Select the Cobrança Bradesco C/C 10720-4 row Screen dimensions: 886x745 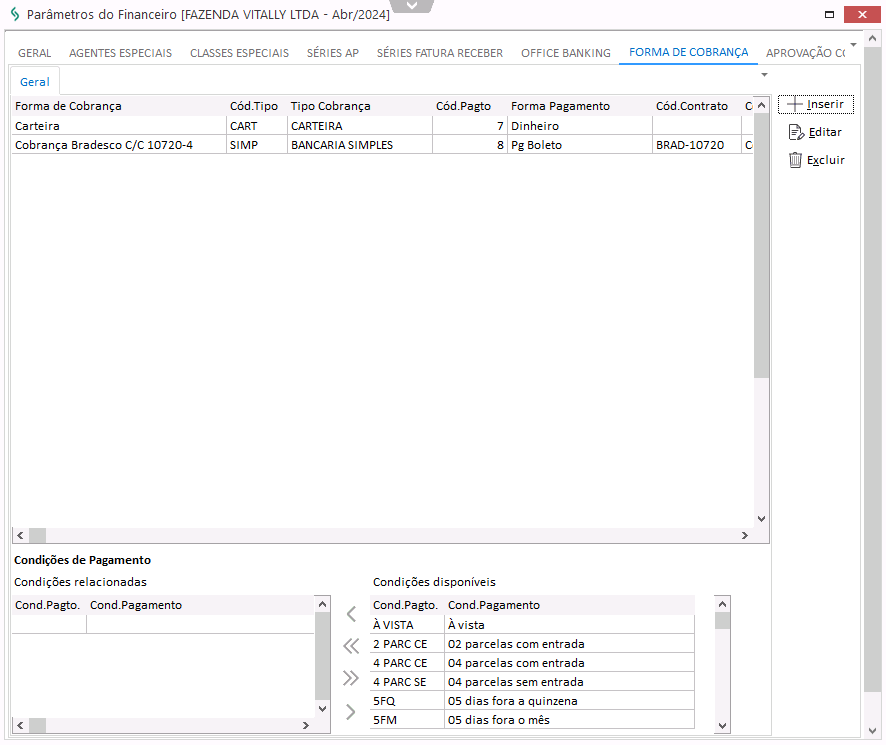pyautogui.click(x=104, y=145)
